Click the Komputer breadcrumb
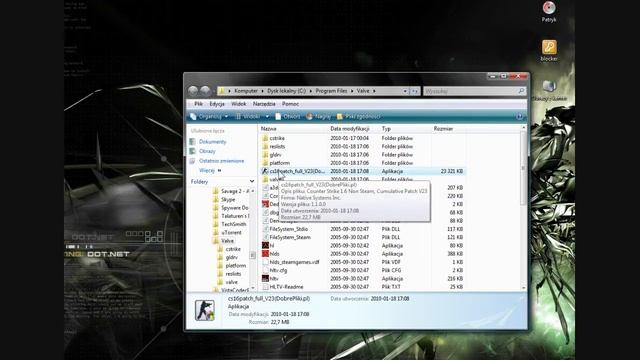 246,91
